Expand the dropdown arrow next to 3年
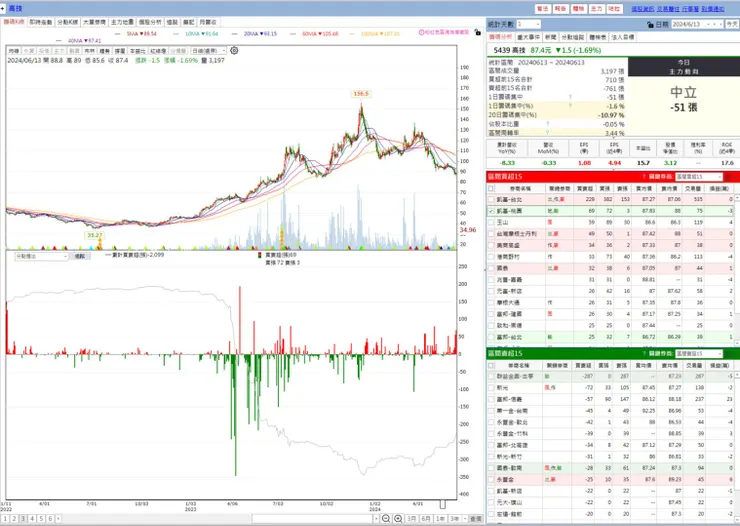The height and width of the screenshot is (526, 740). (465, 518)
